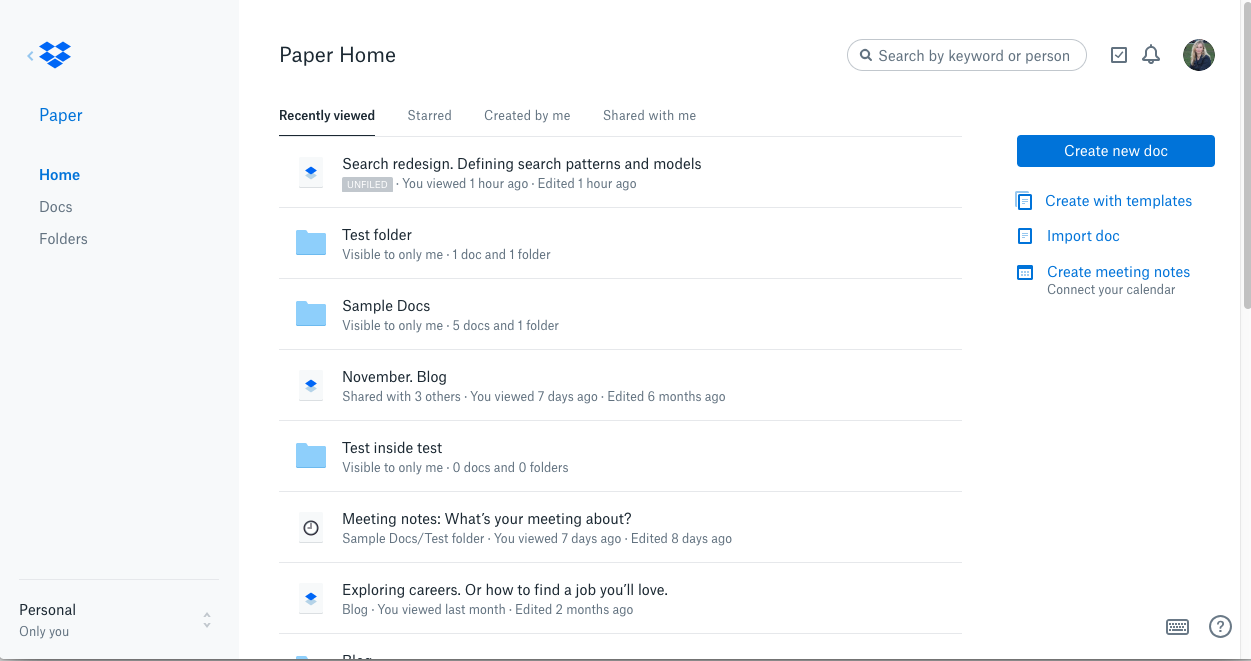This screenshot has height=661, width=1251.
Task: Click the Search redesign doc icon
Action: [311, 173]
